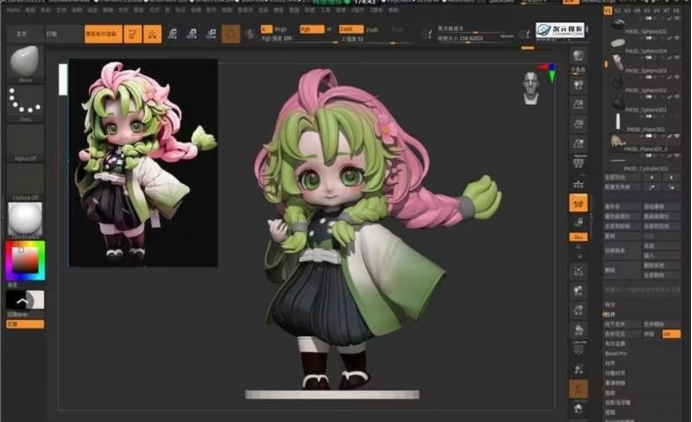Click the 重命名 button
Screen dimensions: 692x422
(622, 206)
